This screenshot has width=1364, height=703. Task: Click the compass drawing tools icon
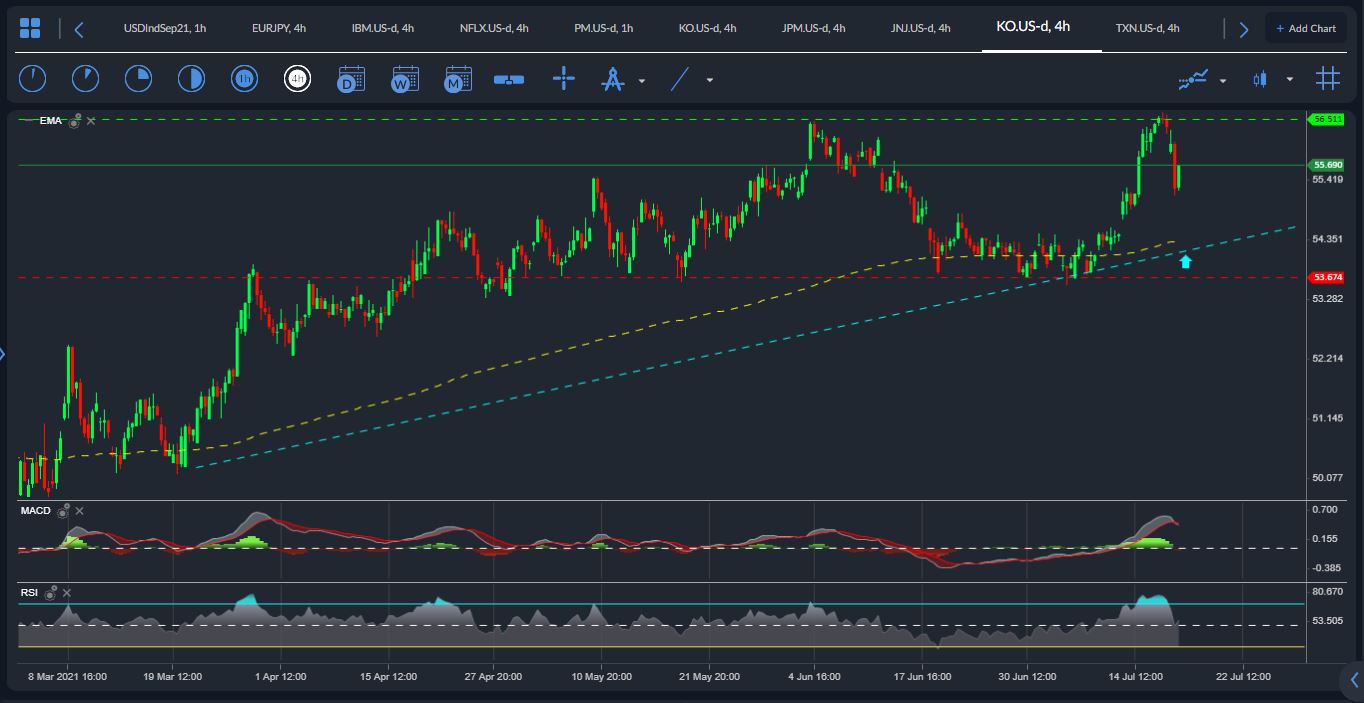[612, 79]
